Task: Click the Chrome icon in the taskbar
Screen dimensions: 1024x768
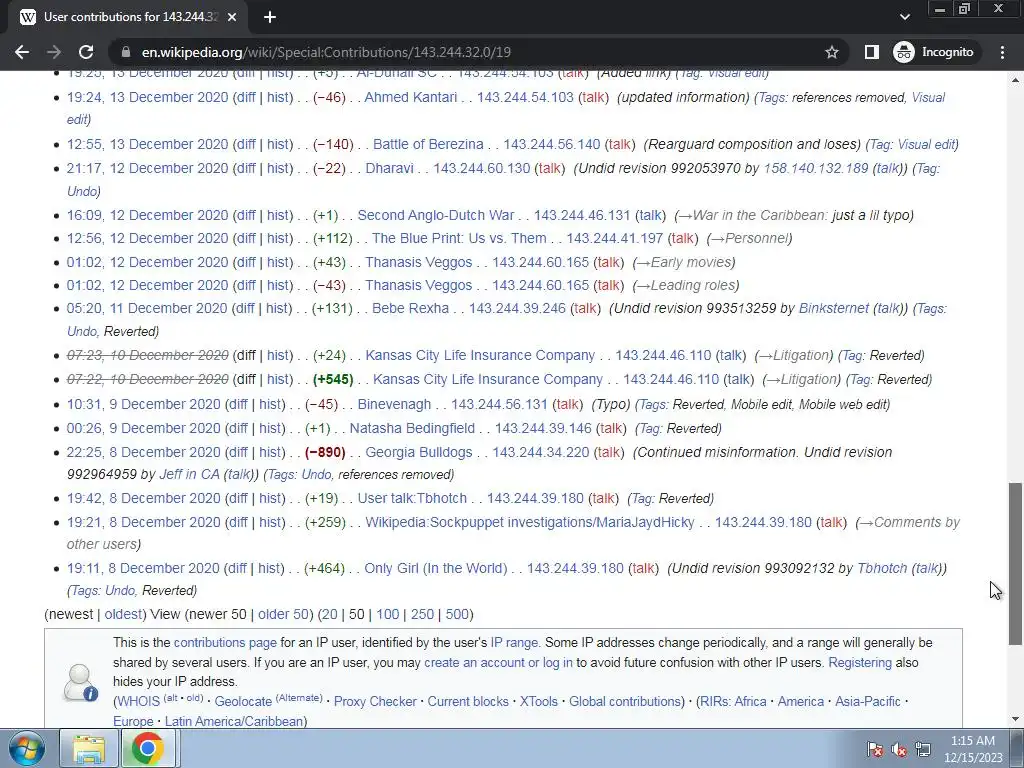Action: point(148,748)
